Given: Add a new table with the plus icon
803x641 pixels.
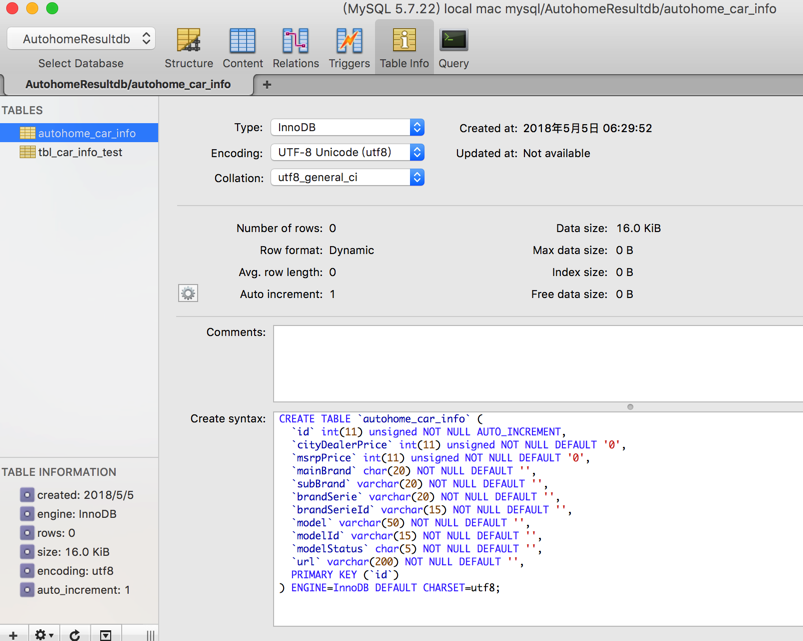Looking at the screenshot, I should [x=13, y=634].
